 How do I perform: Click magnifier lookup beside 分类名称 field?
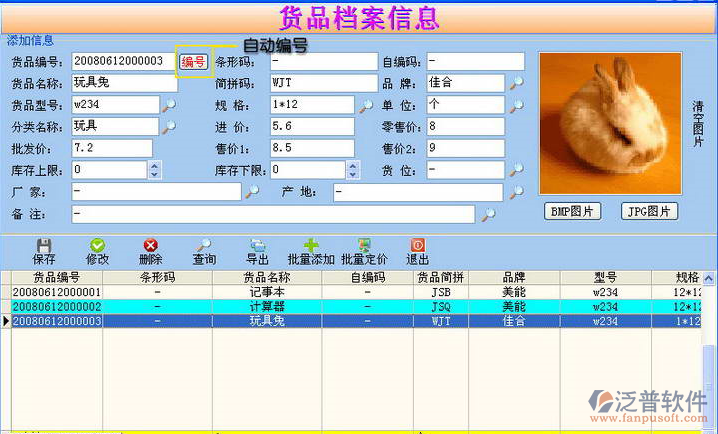[x=169, y=127]
